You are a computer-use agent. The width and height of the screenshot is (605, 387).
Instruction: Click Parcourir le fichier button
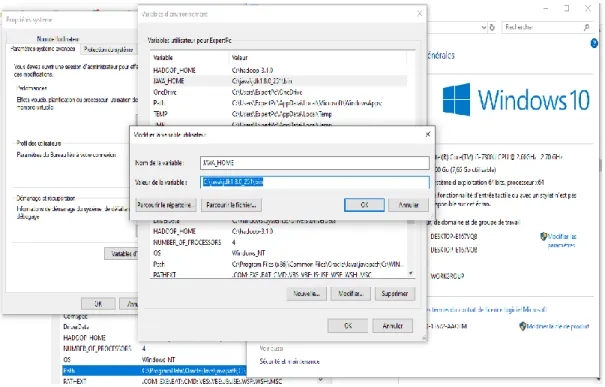(231, 205)
